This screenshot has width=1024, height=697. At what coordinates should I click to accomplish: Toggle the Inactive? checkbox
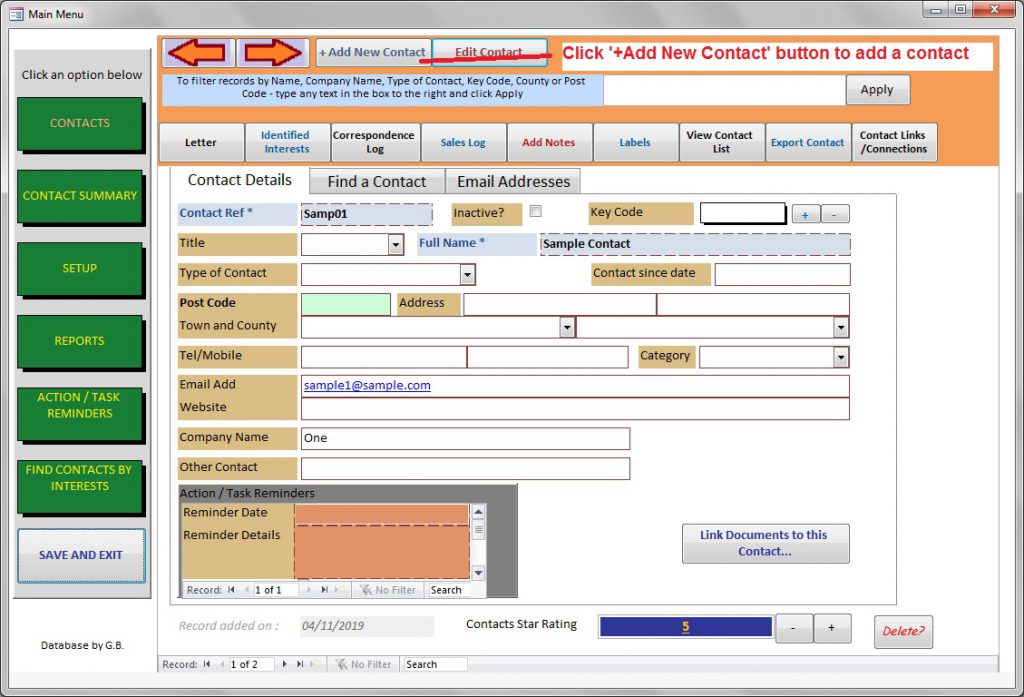tap(535, 212)
